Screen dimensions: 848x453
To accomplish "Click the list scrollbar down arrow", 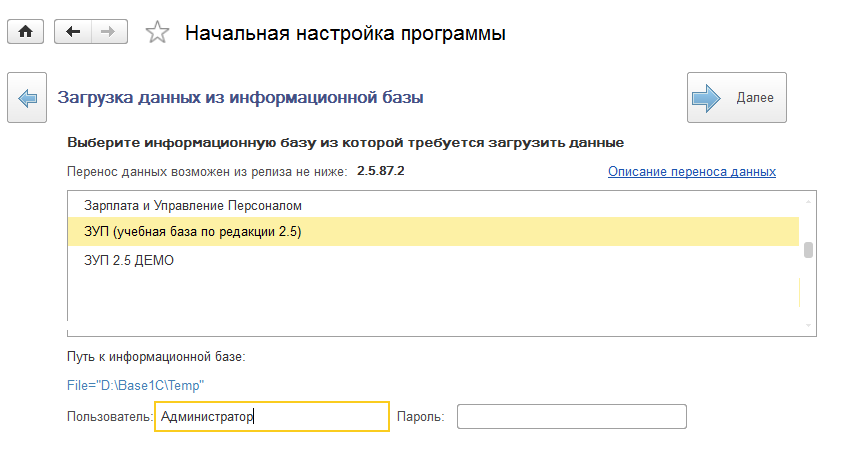I will [808, 325].
